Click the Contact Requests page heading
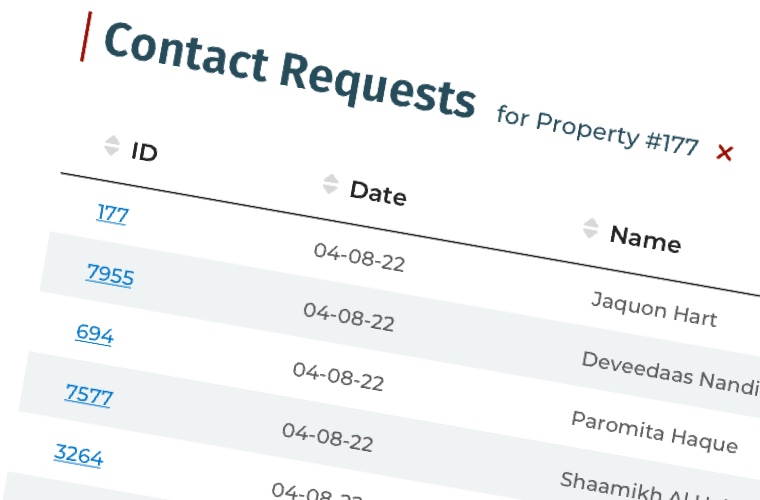Image resolution: width=760 pixels, height=500 pixels. click(x=289, y=69)
